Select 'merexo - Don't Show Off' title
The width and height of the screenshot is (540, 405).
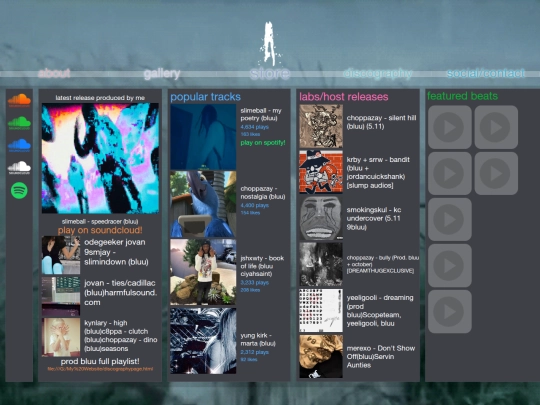pos(381,353)
